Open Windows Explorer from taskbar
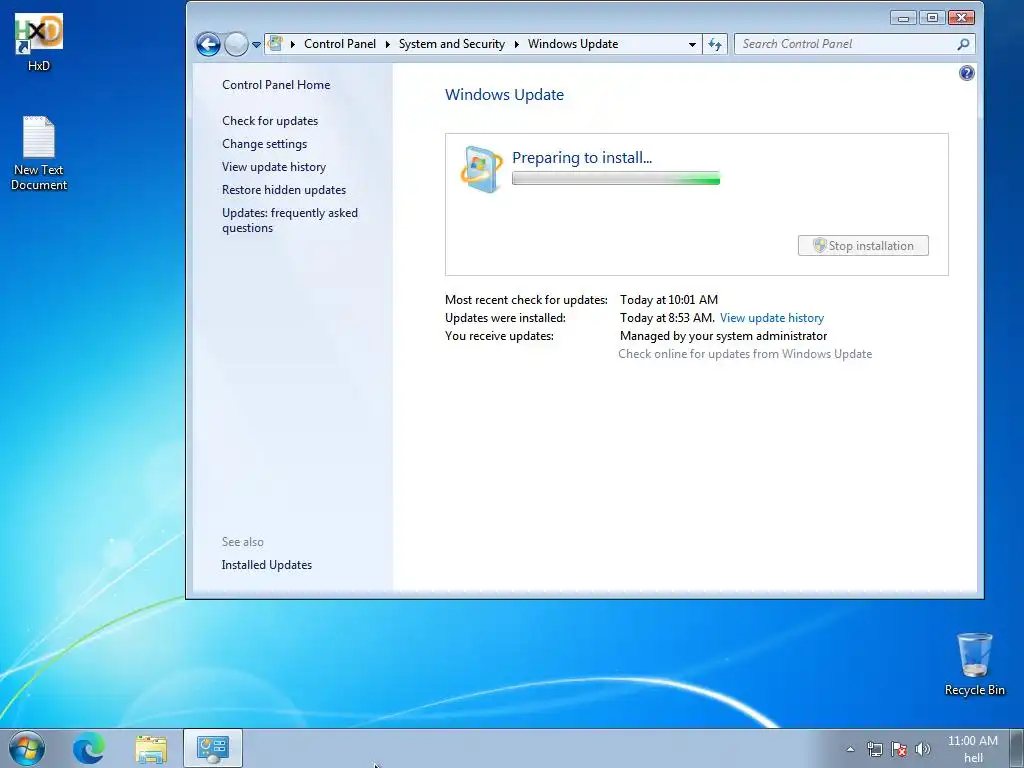 (151, 748)
